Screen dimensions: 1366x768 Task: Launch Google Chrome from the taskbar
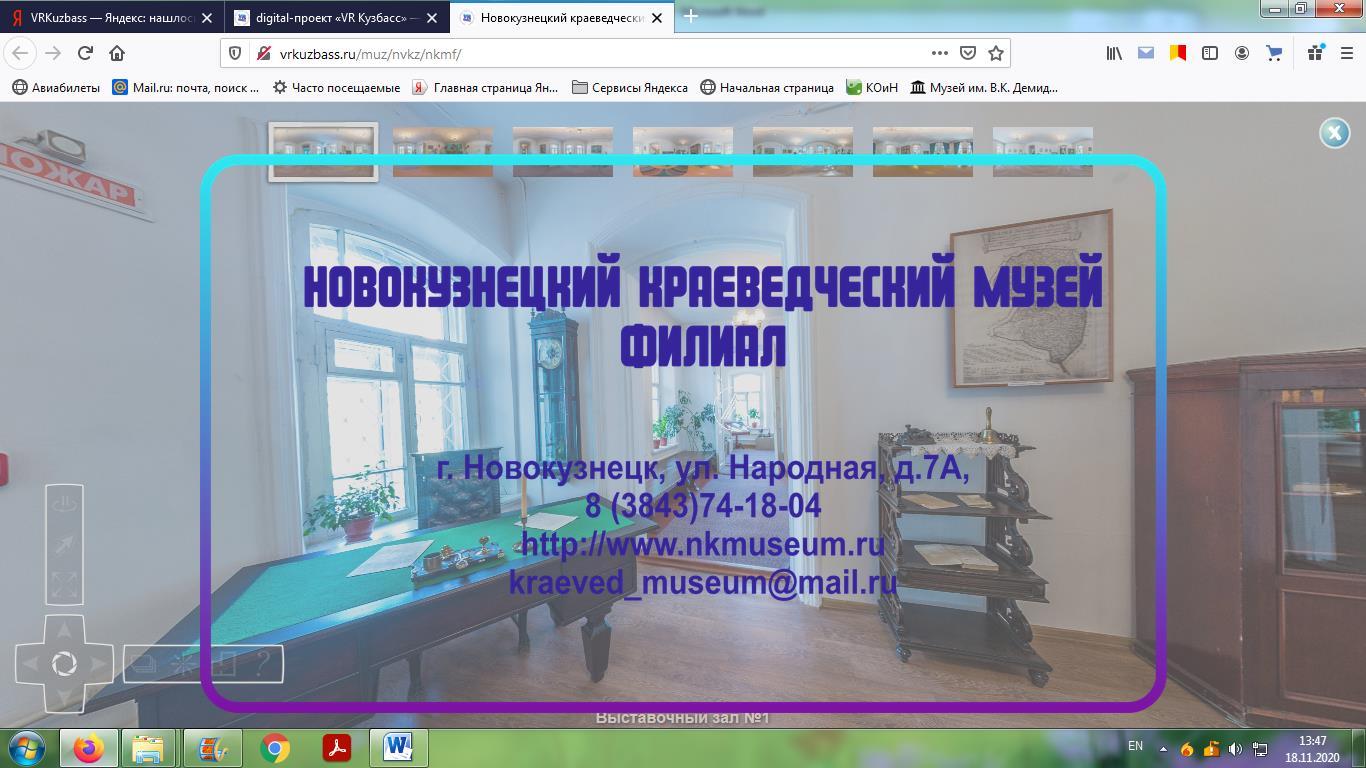275,748
